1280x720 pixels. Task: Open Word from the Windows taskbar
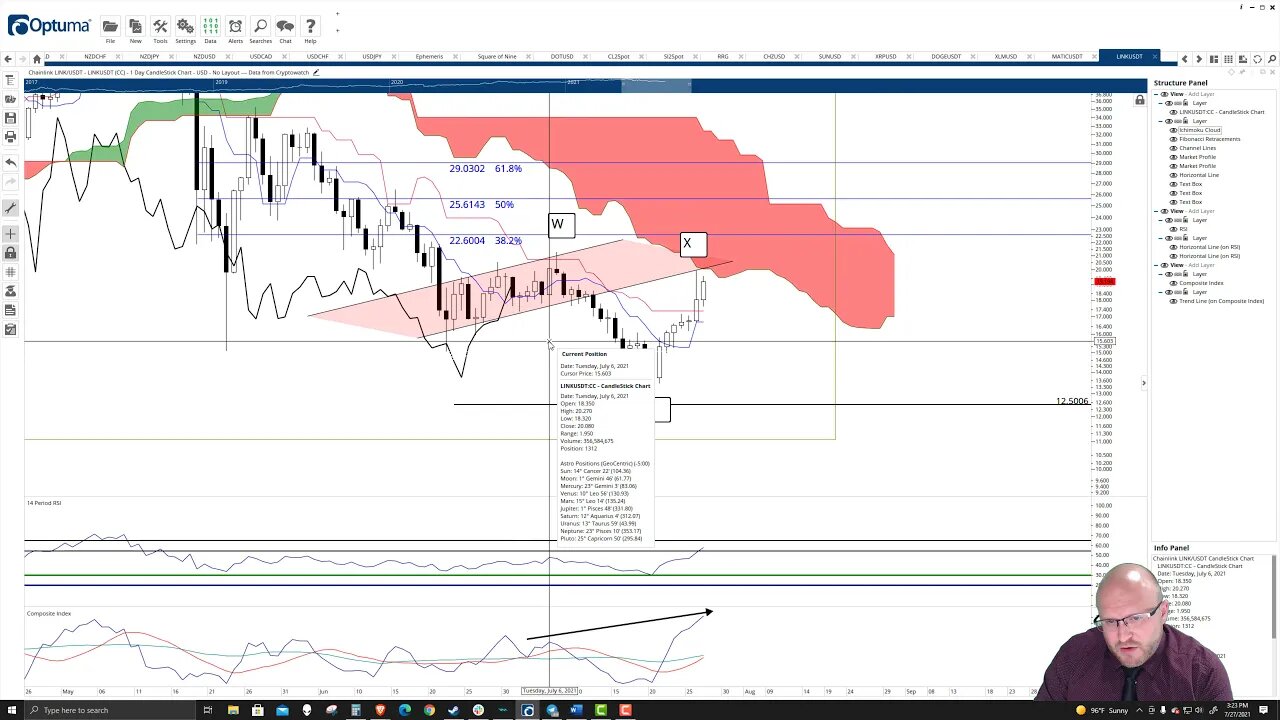tap(576, 710)
